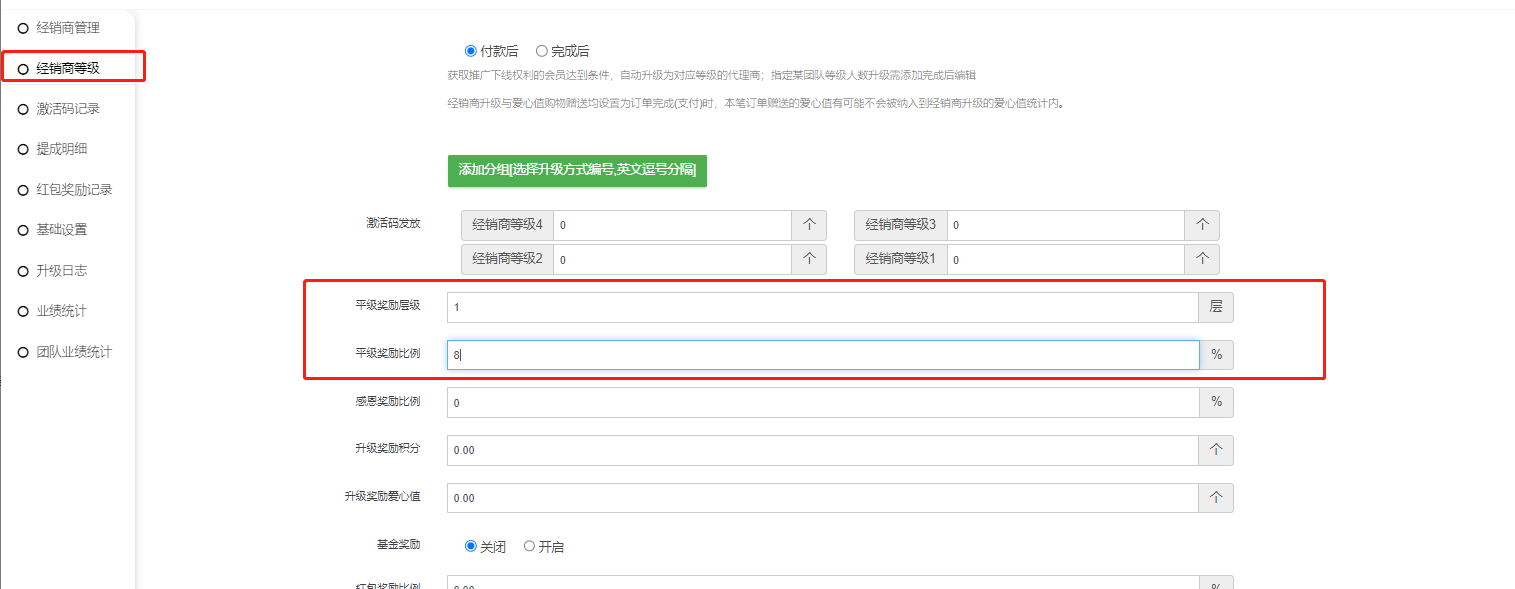Go to 激活码记录 page

click(x=67, y=109)
